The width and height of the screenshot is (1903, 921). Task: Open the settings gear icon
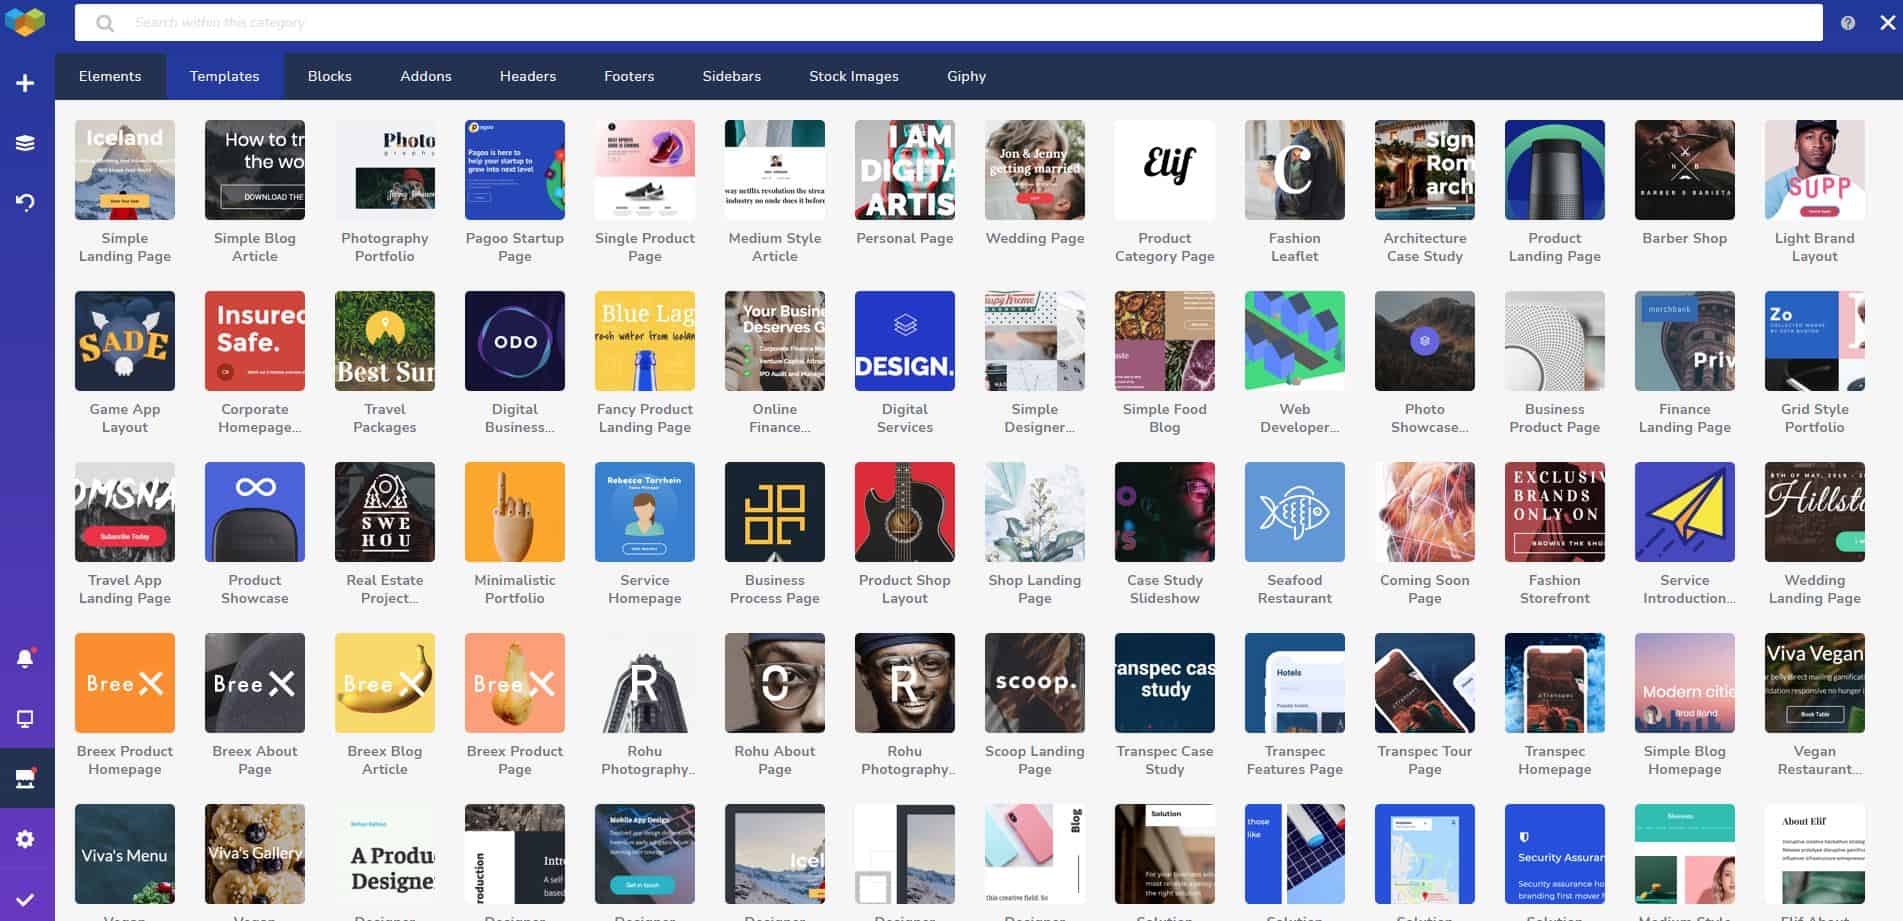[x=26, y=839]
